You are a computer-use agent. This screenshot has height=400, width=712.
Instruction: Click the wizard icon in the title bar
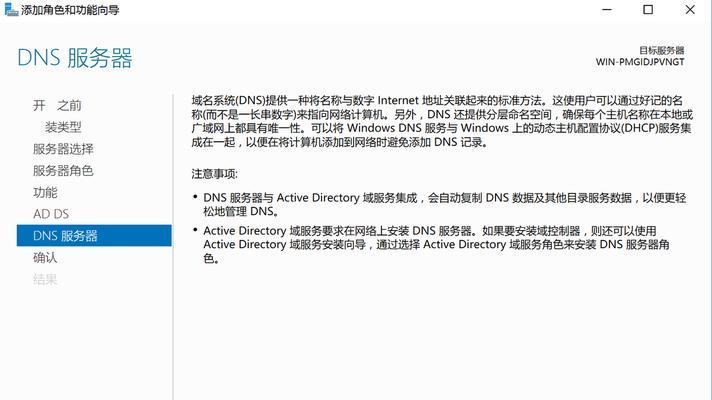[x=11, y=10]
